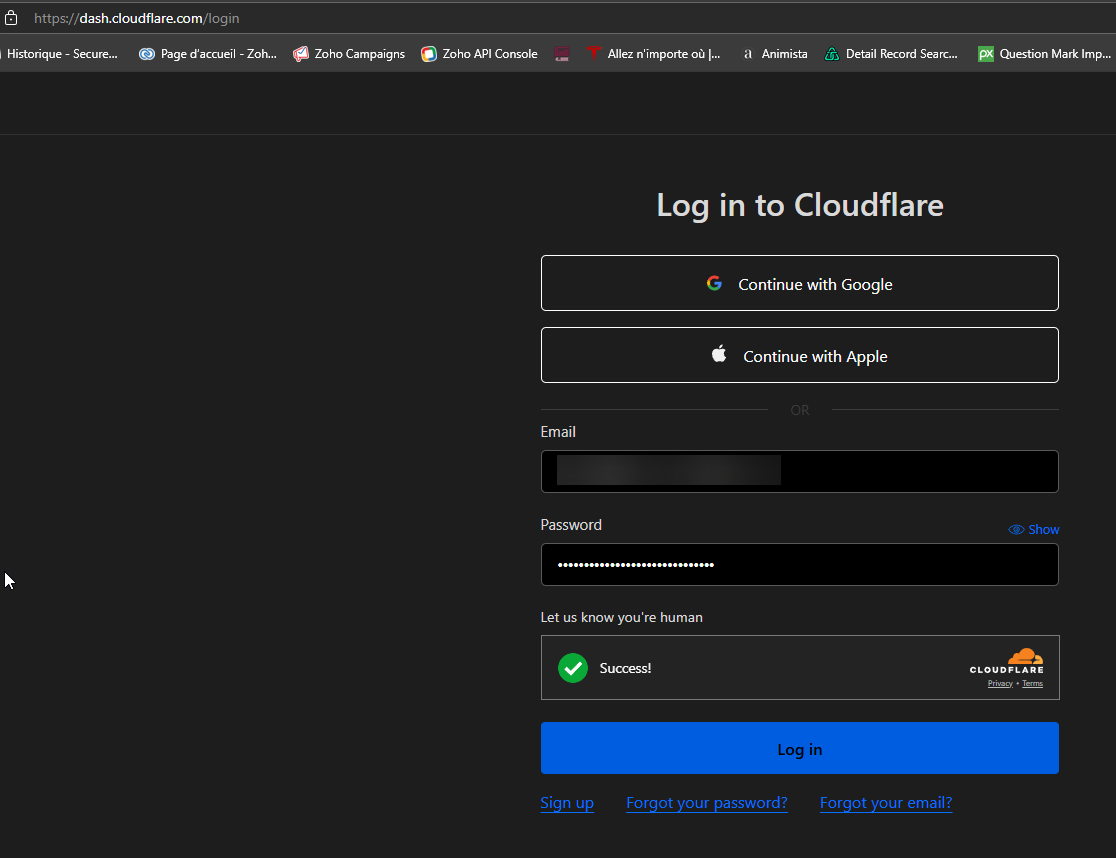Click the eye icon next to Show
This screenshot has width=1116, height=858.
click(1016, 529)
